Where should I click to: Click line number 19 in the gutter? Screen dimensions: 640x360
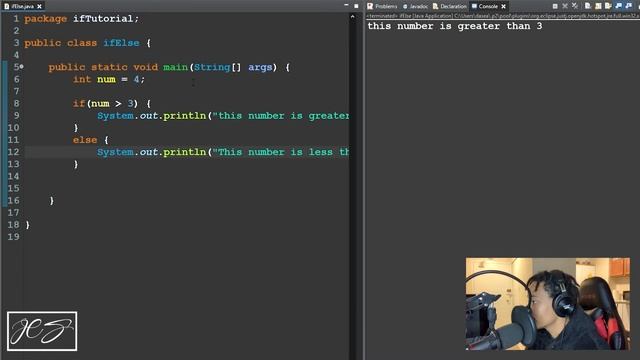[13, 237]
